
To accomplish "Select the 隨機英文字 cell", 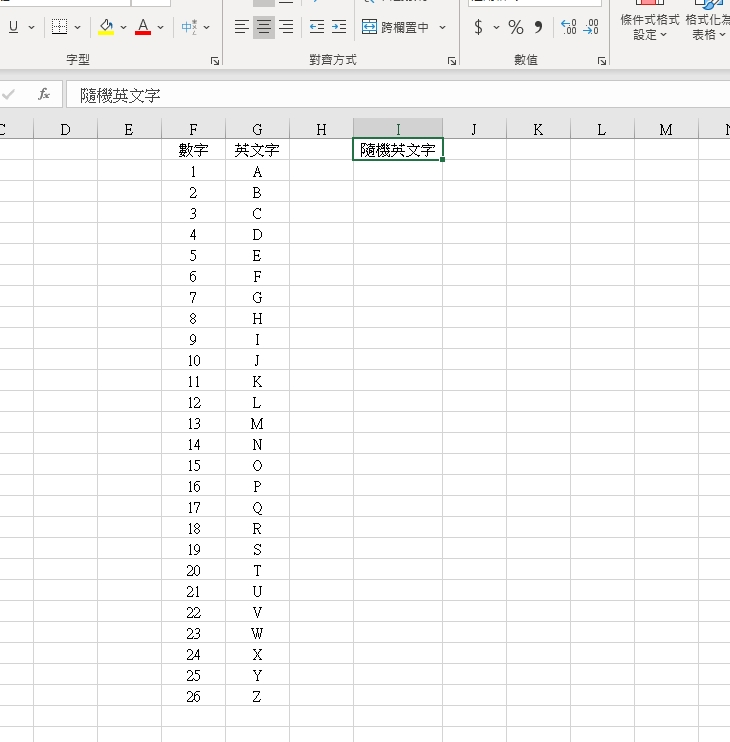I will [x=398, y=150].
